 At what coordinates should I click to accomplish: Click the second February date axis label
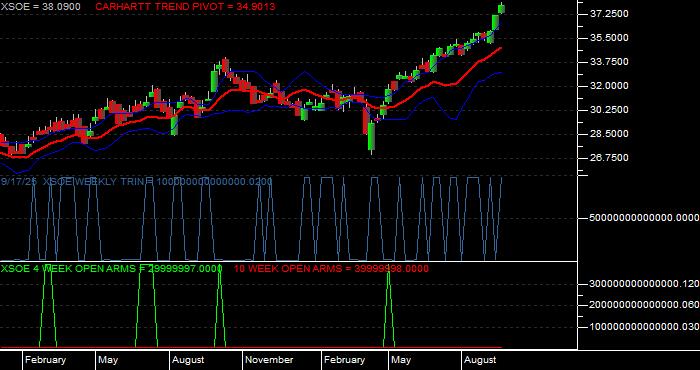344,360
